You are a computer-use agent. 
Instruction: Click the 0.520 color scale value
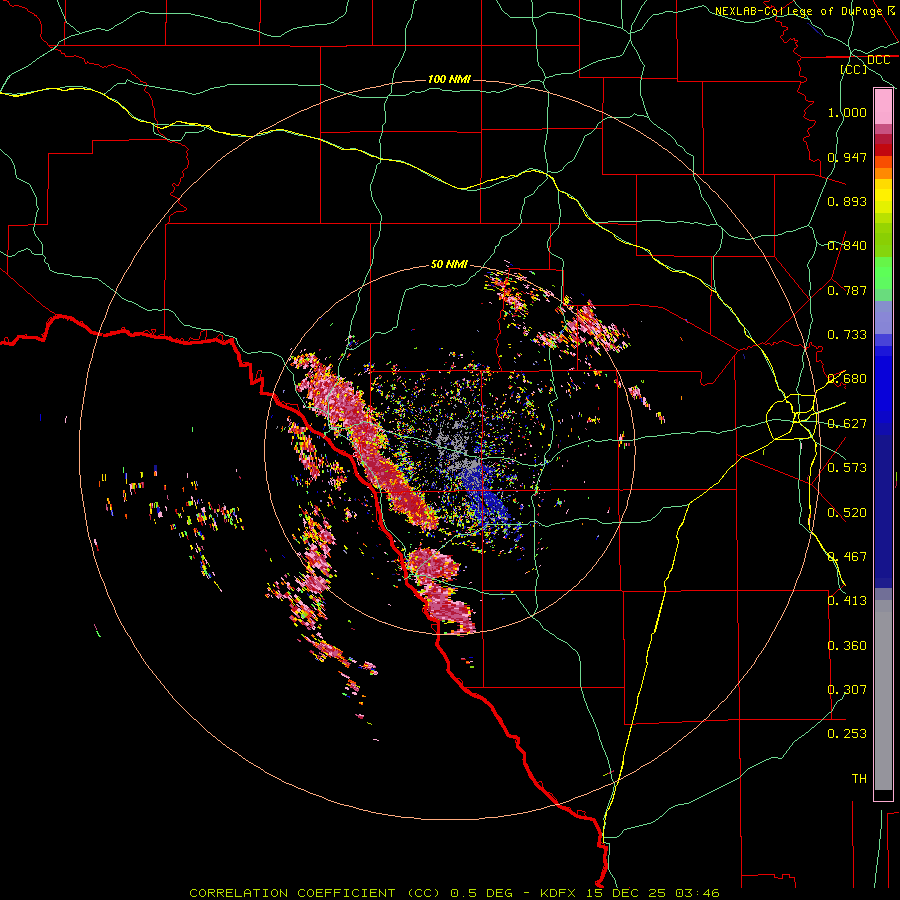847,513
